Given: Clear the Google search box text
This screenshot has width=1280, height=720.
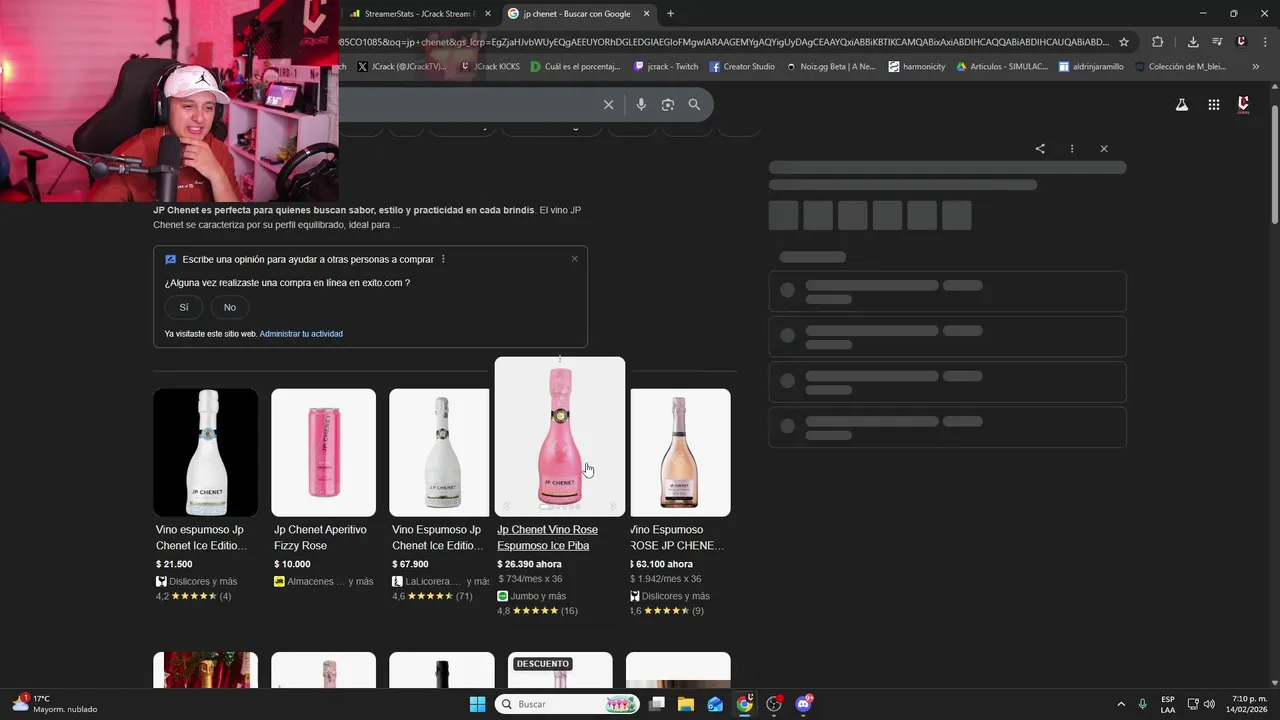Looking at the screenshot, I should pyautogui.click(x=608, y=105).
